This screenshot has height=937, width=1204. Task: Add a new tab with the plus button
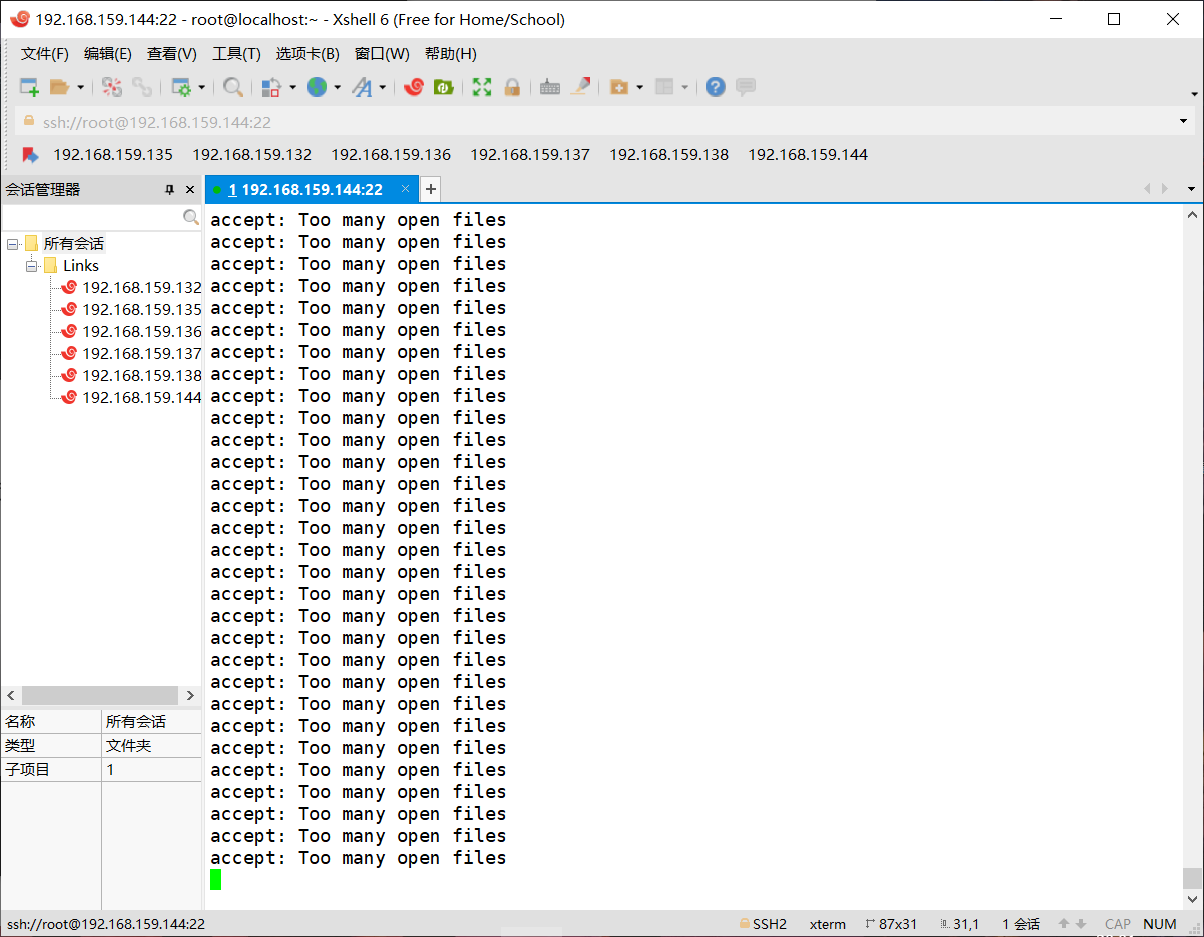(430, 189)
